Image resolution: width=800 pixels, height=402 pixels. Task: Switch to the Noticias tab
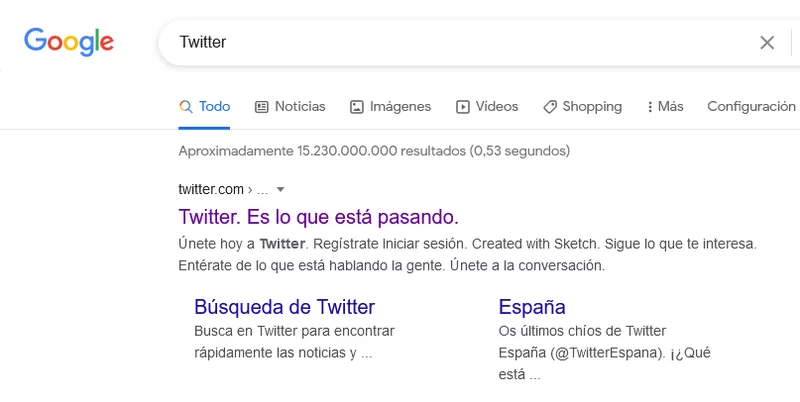pyautogui.click(x=290, y=107)
